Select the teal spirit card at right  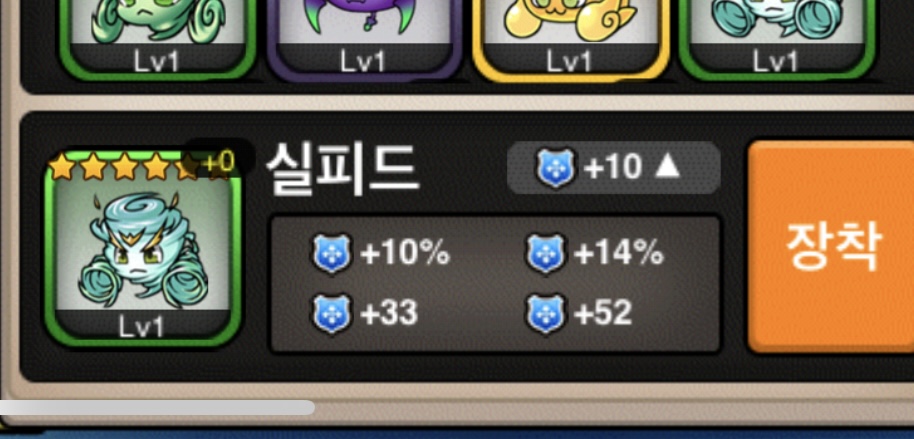(776, 38)
